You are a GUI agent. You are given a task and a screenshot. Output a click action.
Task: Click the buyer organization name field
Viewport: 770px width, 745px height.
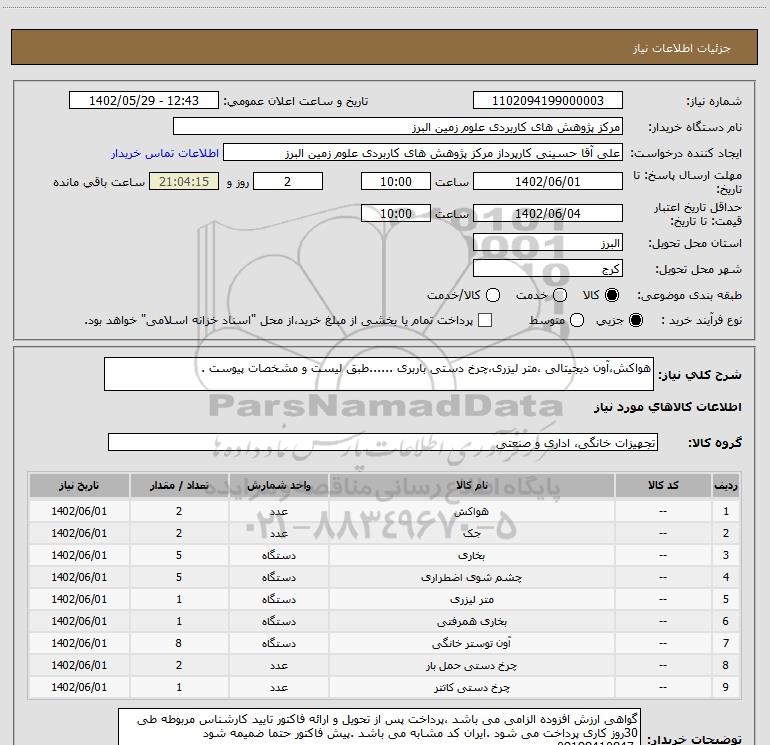[x=398, y=127]
